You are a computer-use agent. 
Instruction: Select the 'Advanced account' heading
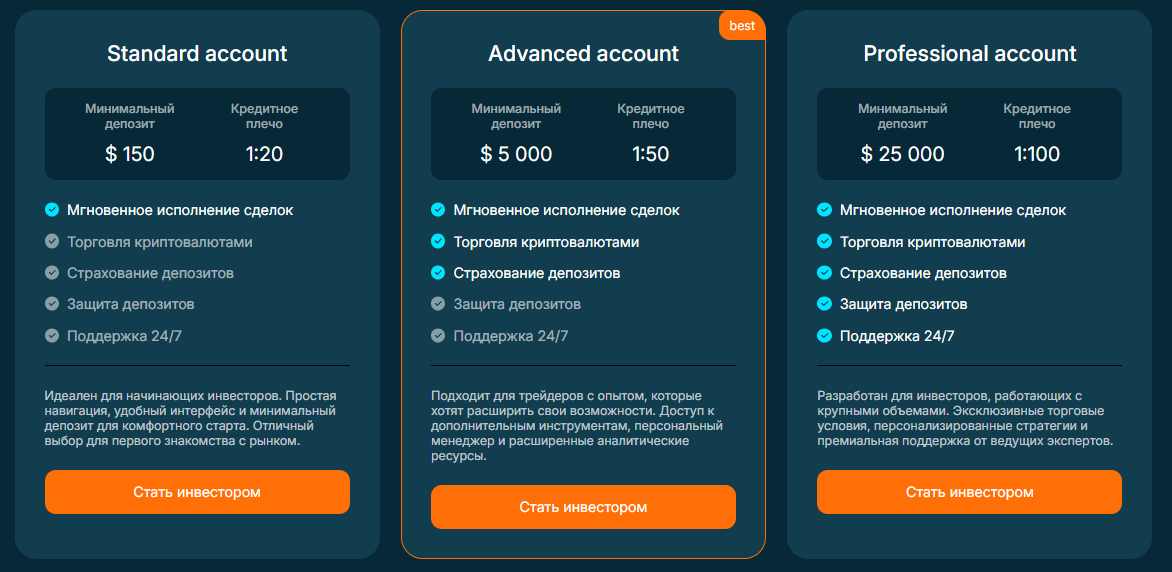click(x=583, y=54)
